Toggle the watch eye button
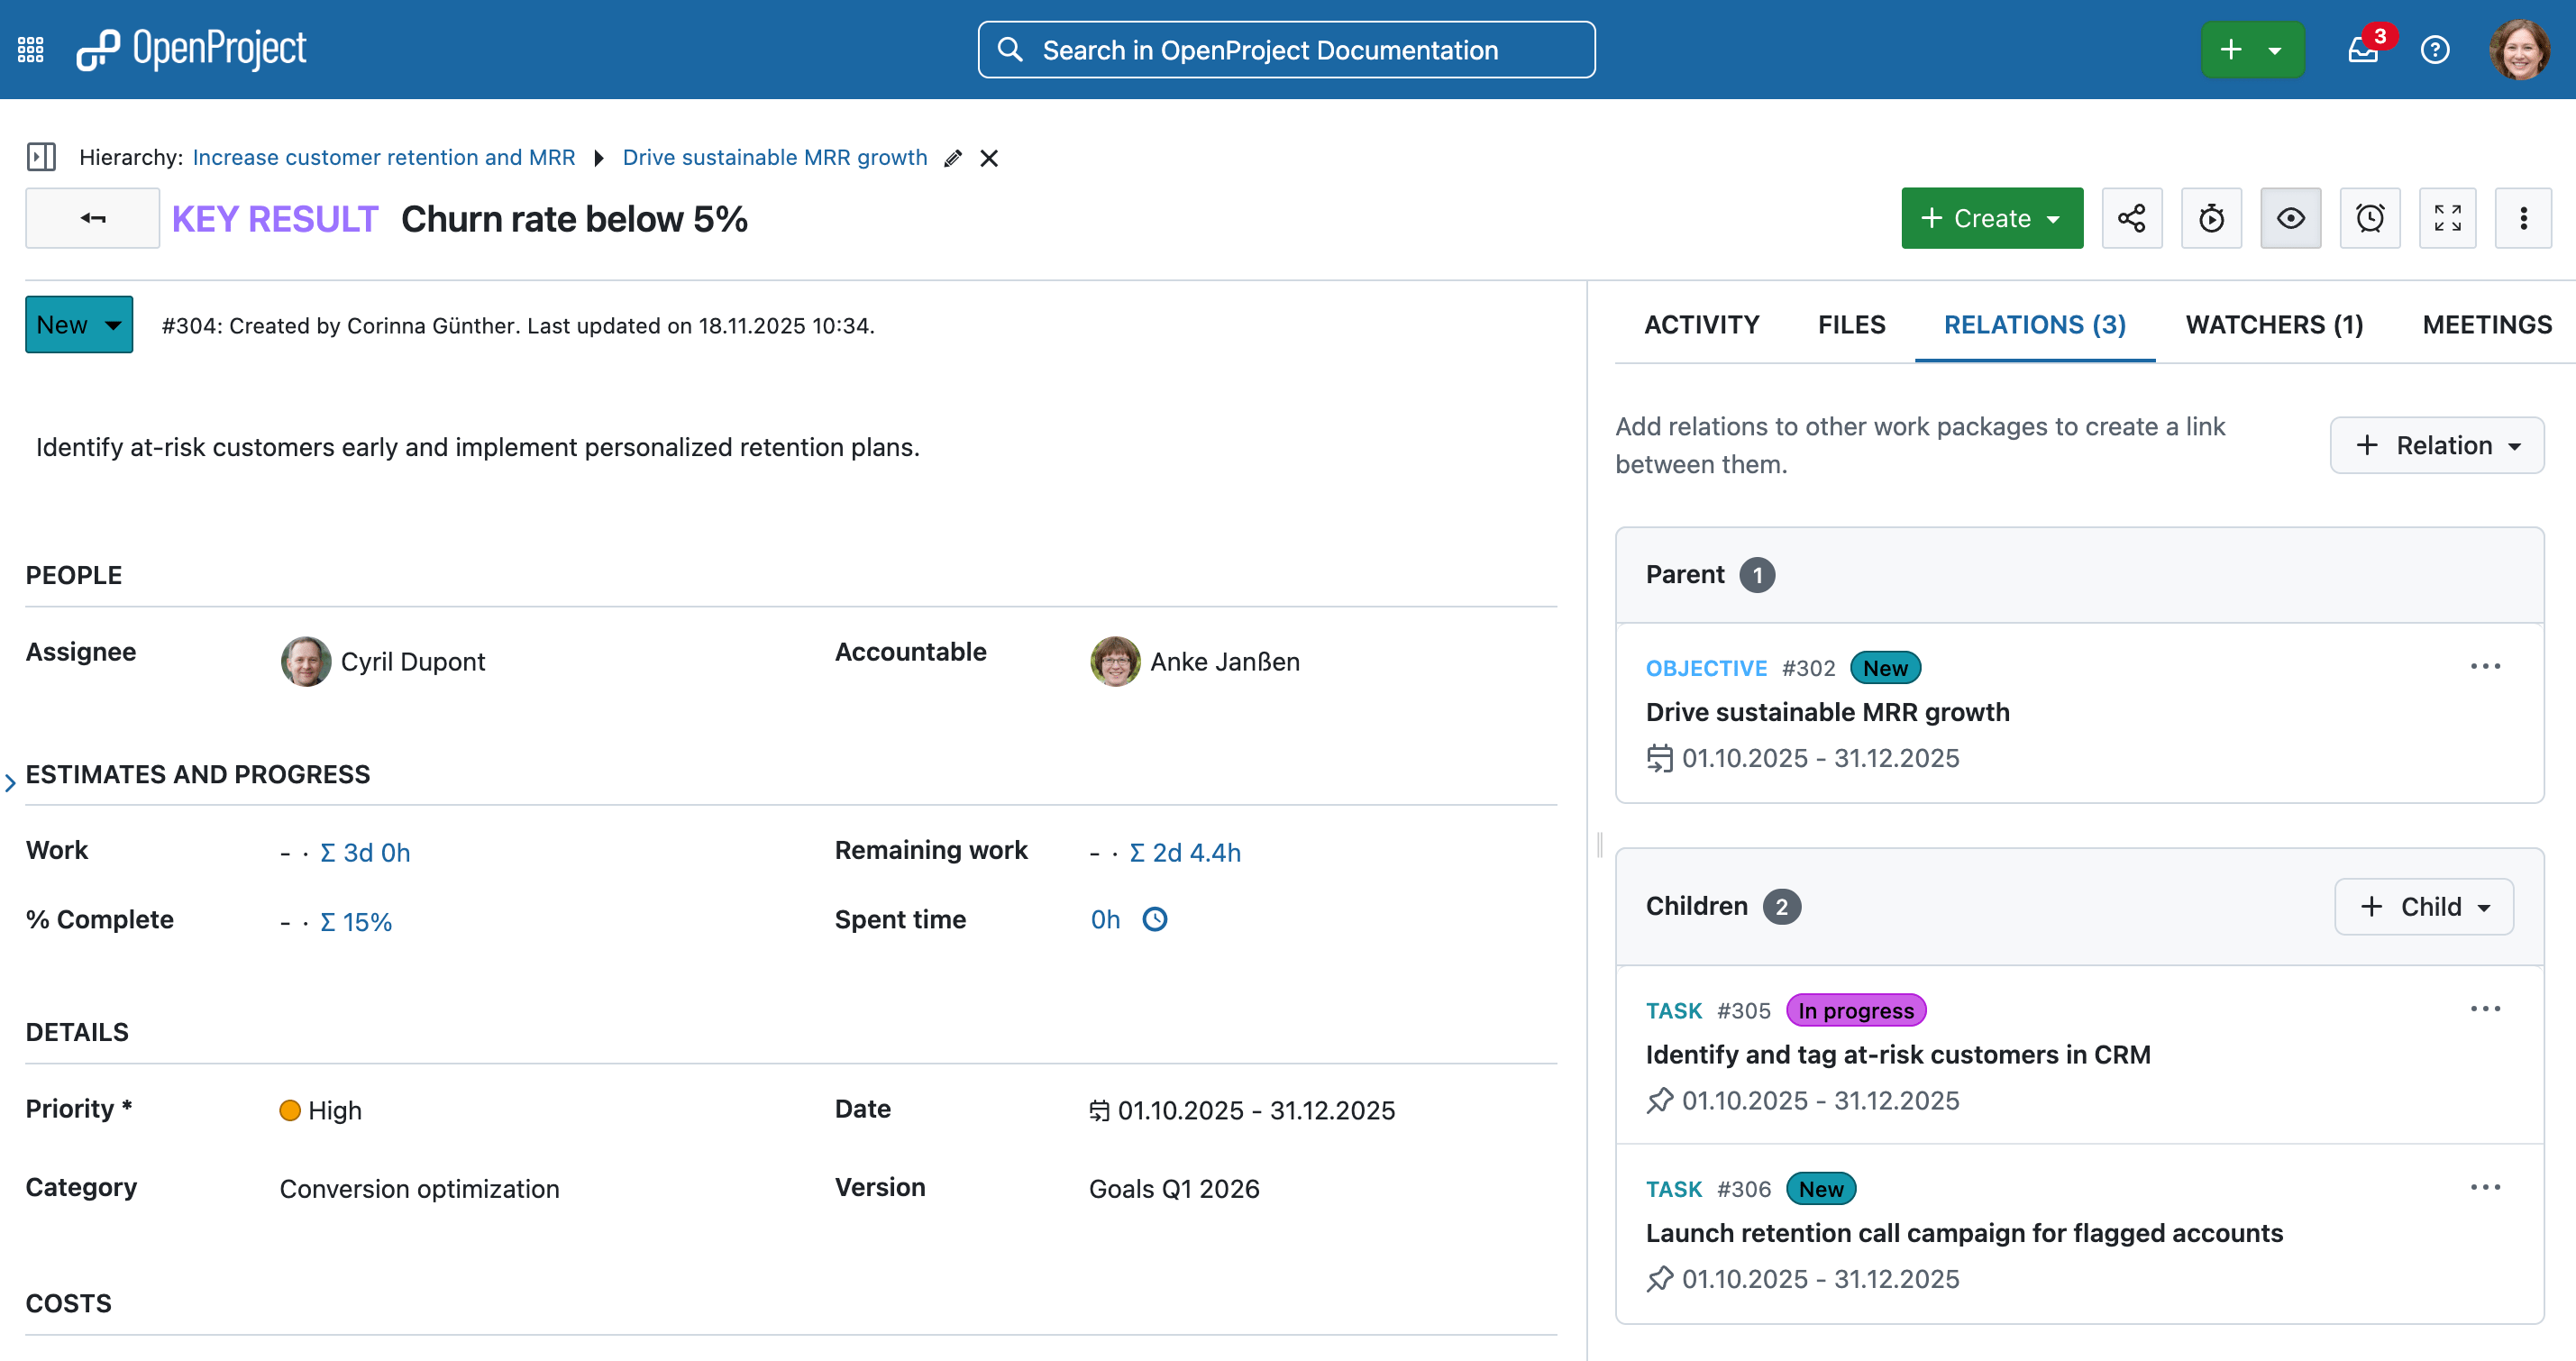 [x=2290, y=218]
